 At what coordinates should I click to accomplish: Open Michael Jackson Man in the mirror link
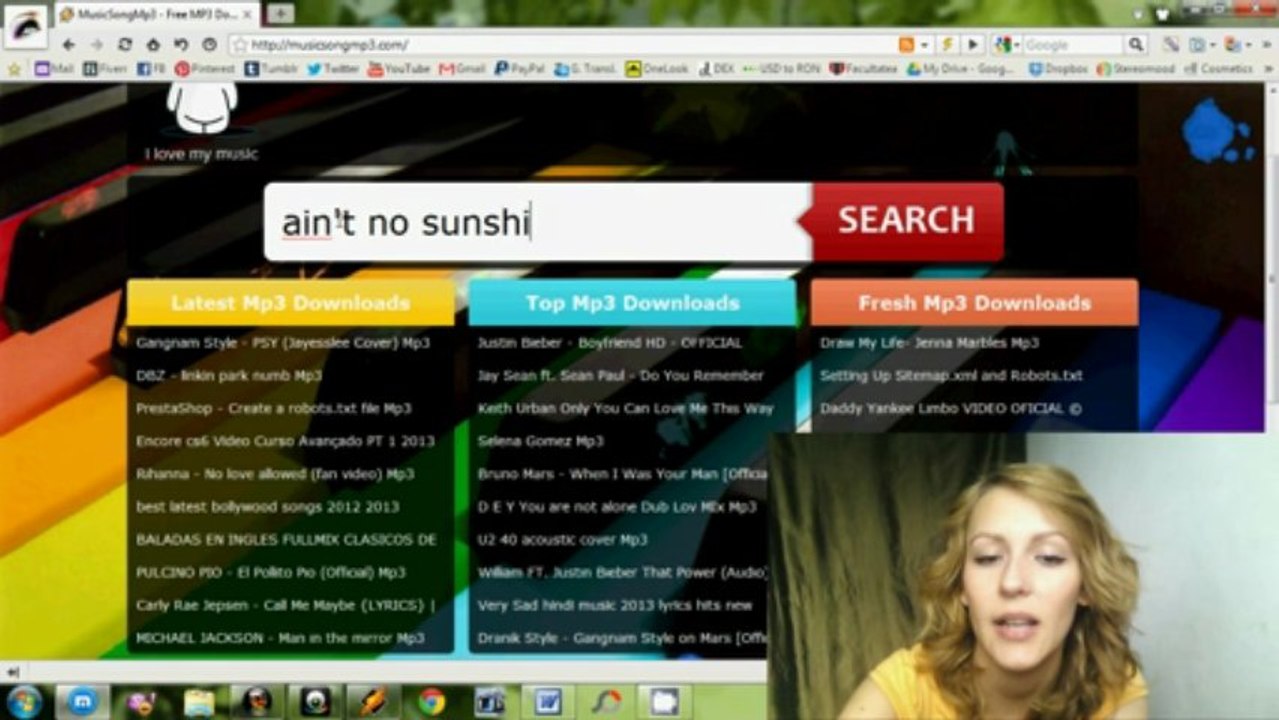tap(280, 638)
